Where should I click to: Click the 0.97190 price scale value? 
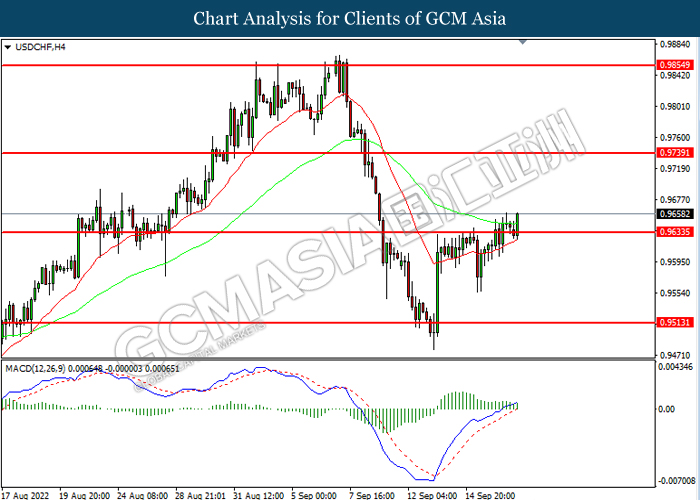point(675,168)
